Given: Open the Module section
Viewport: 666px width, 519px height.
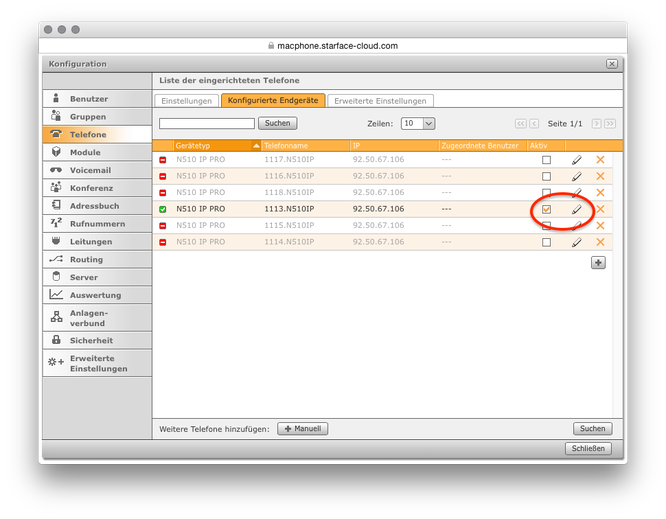Looking at the screenshot, I should click(97, 152).
